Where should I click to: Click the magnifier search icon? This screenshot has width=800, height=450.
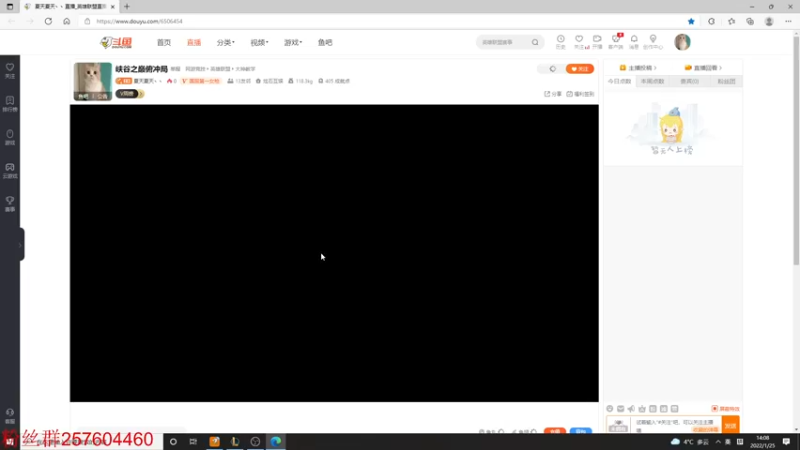(x=535, y=42)
